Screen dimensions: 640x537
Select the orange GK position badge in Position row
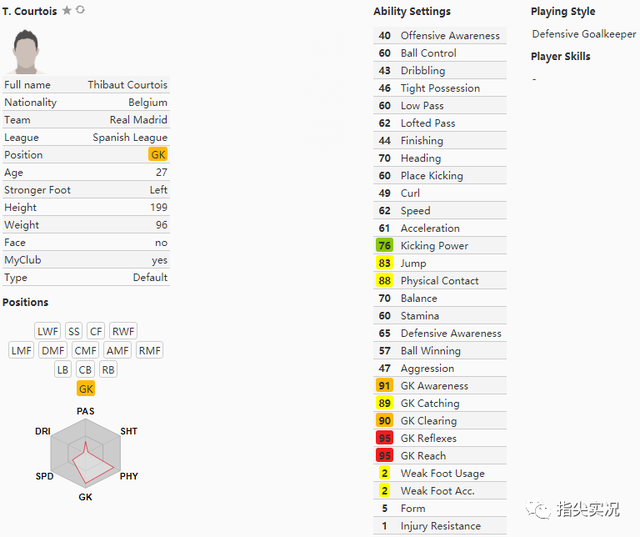coord(158,155)
